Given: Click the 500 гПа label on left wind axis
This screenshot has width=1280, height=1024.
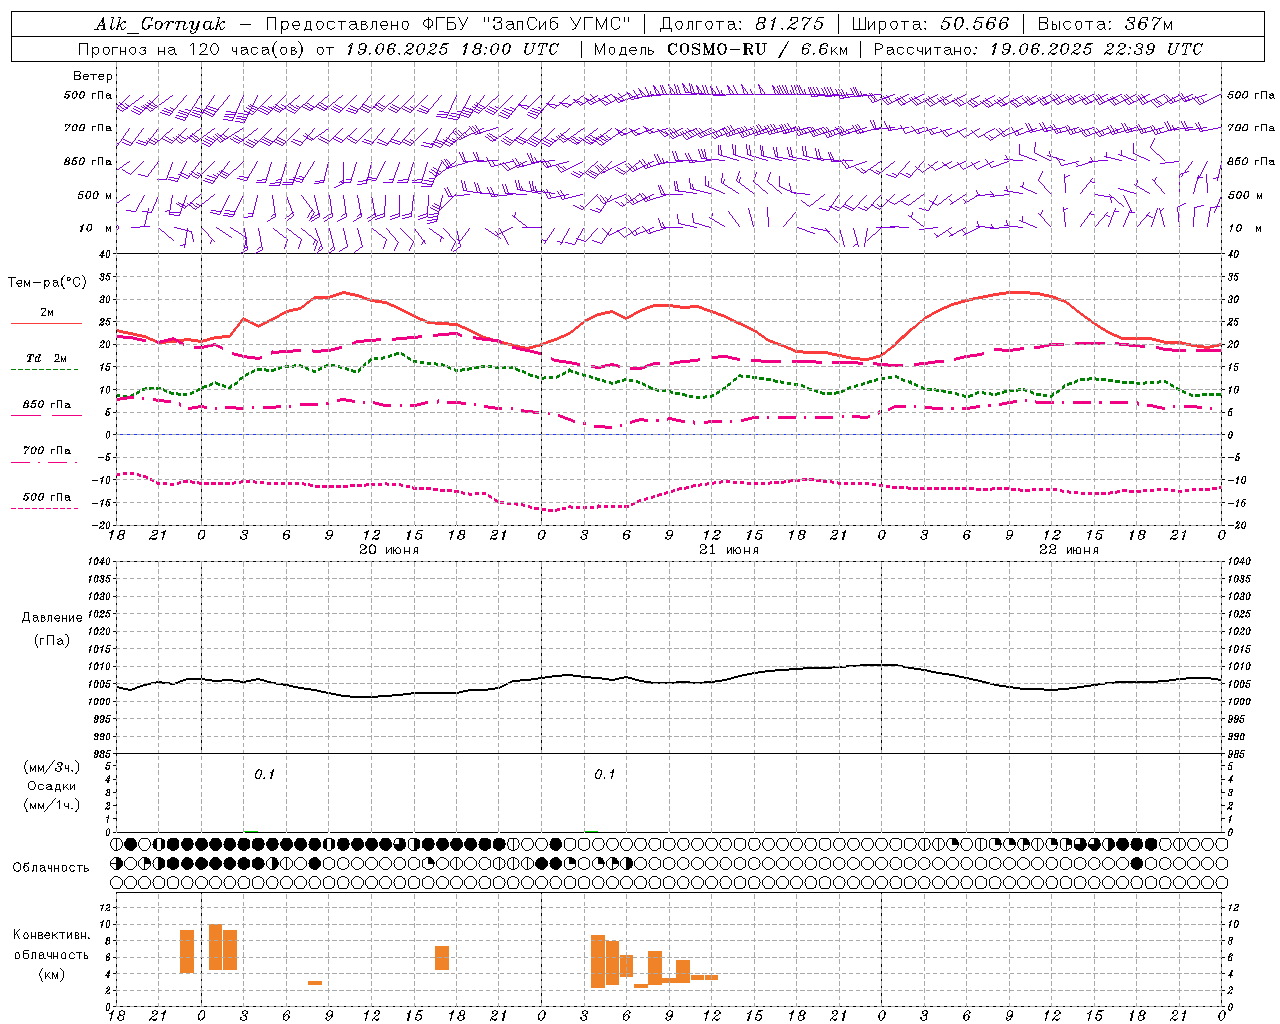Looking at the screenshot, I should (88, 96).
